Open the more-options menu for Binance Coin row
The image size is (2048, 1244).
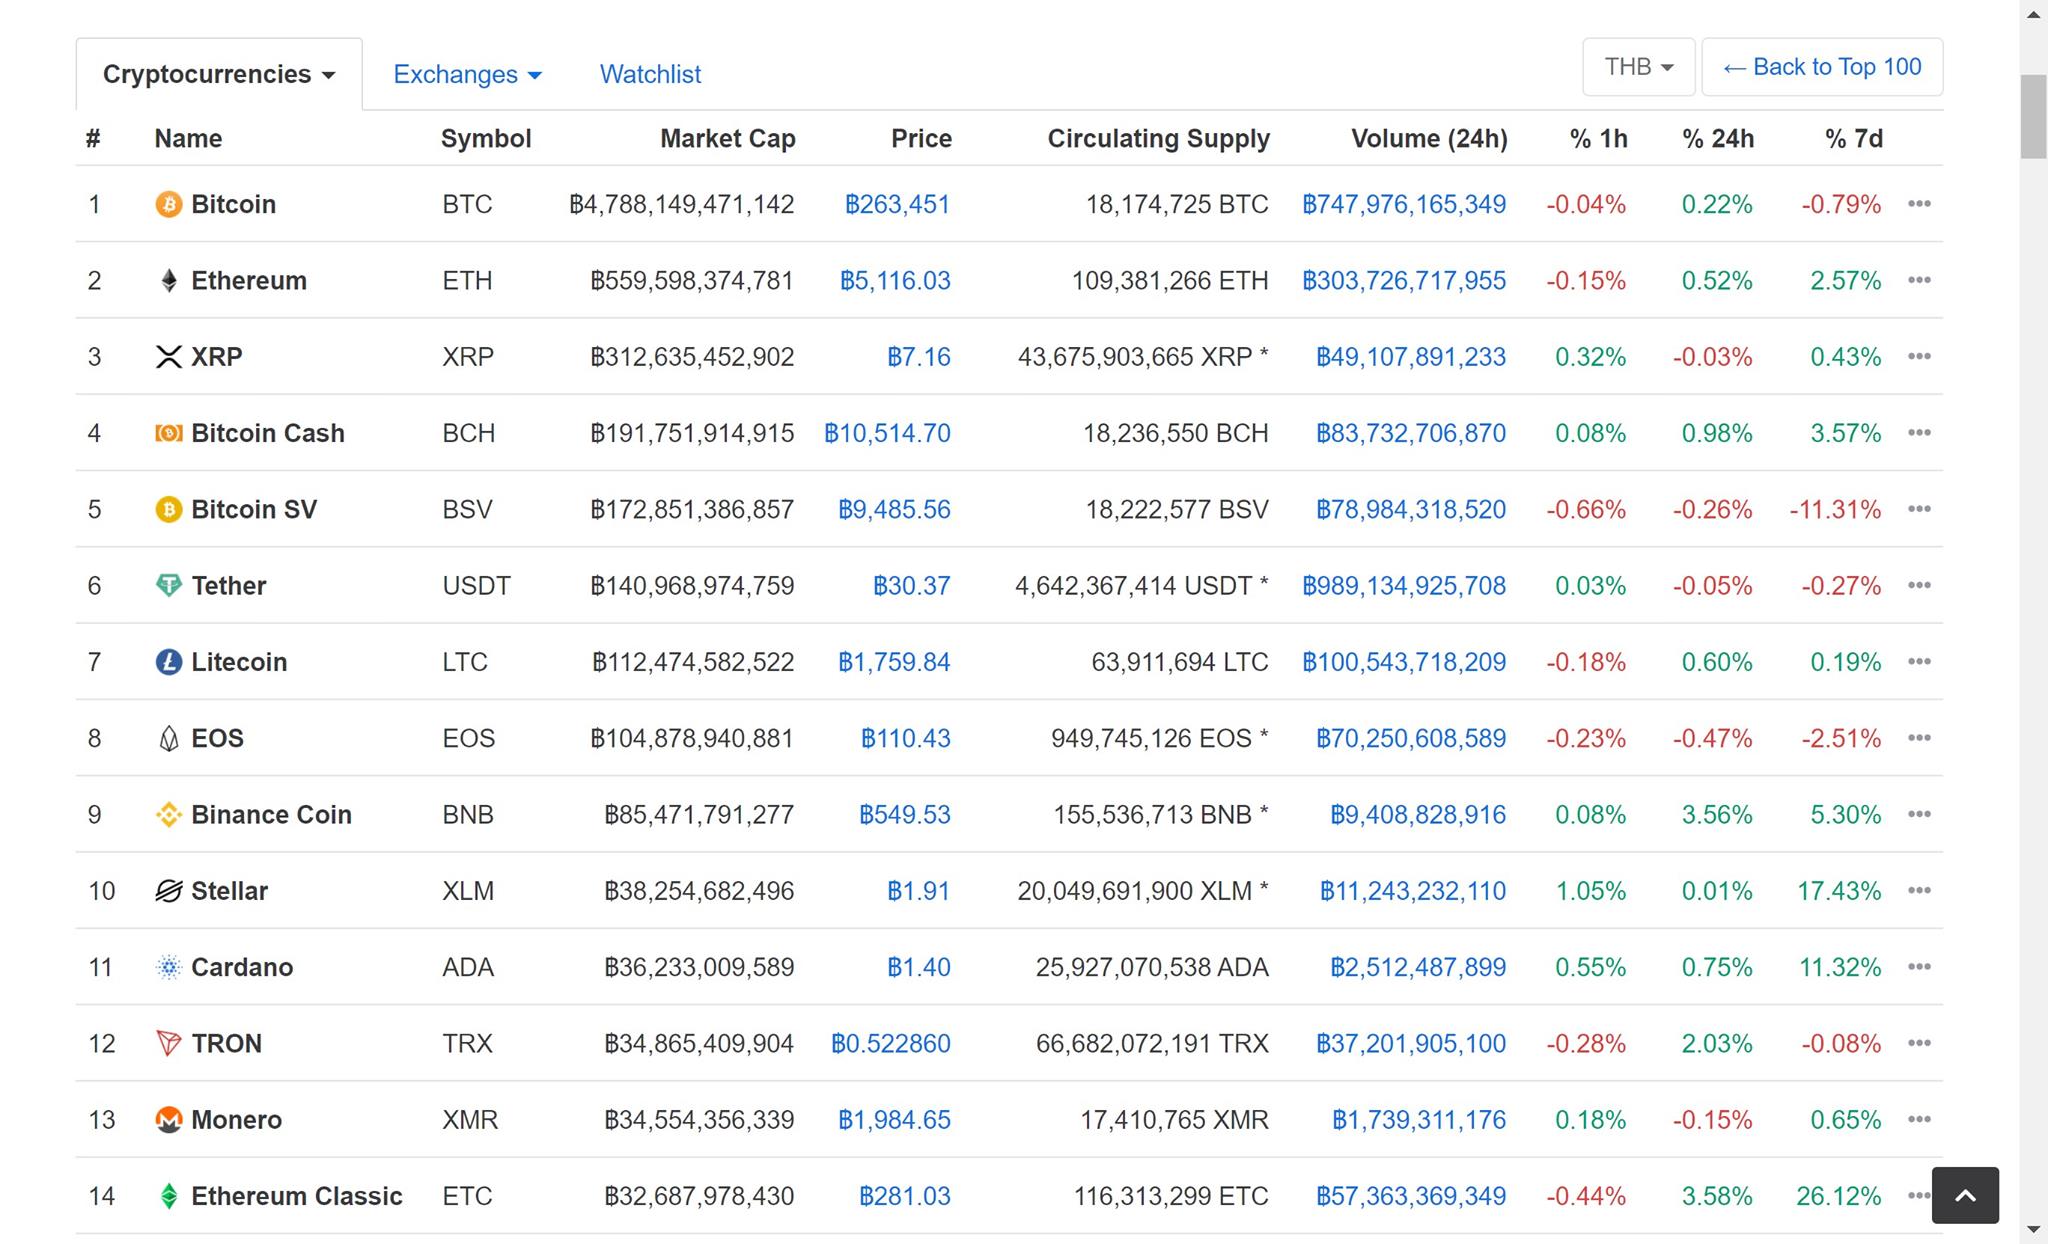(x=1919, y=814)
